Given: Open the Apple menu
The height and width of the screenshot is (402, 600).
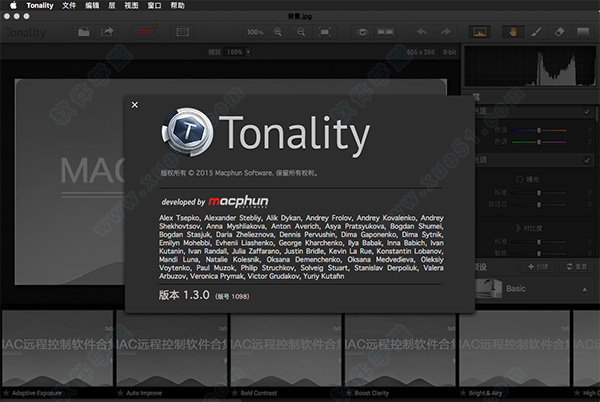Looking at the screenshot, I should tap(13, 5).
